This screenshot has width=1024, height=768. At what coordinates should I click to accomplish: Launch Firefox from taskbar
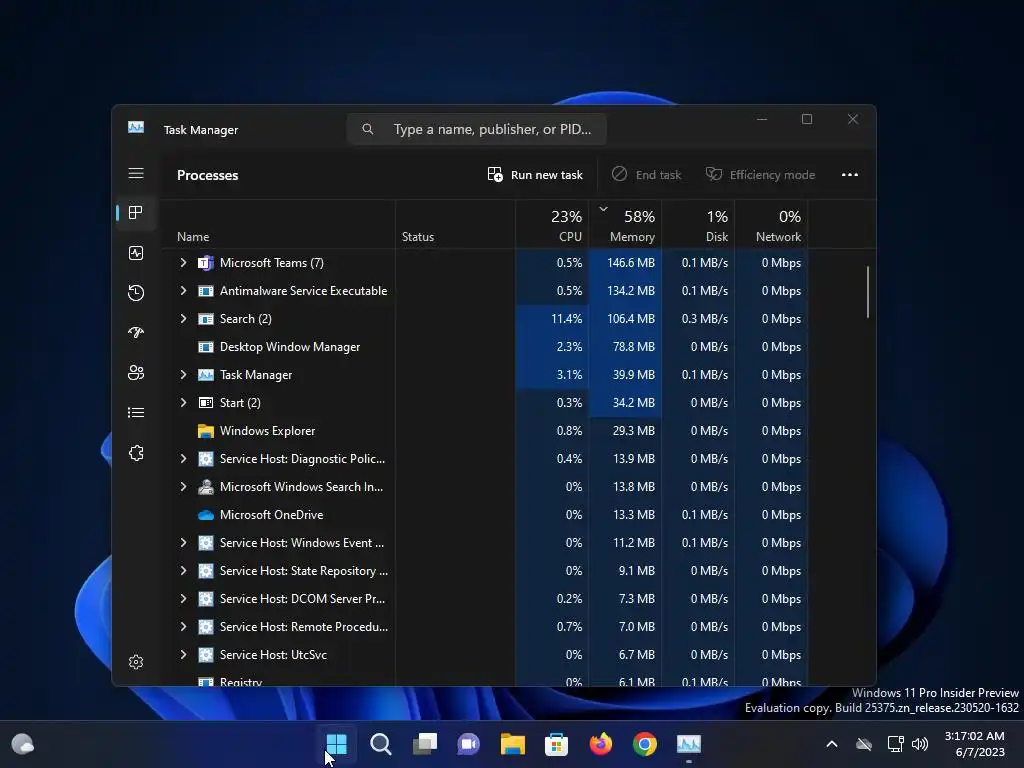coord(601,744)
